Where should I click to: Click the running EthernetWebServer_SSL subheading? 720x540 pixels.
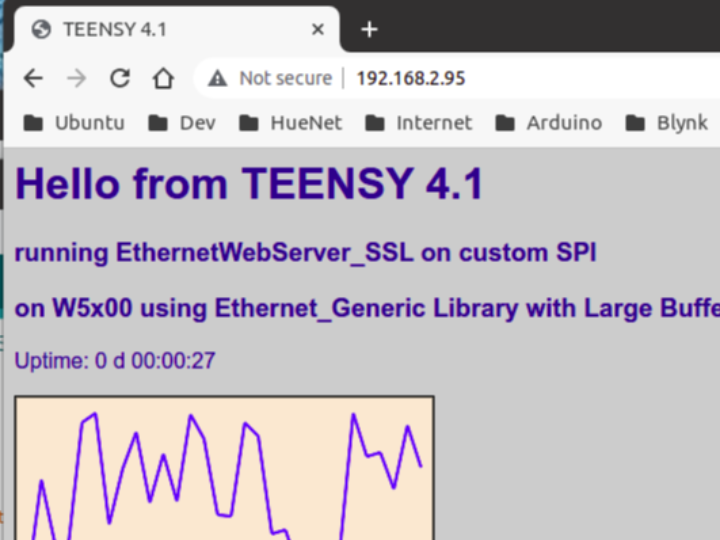[305, 252]
